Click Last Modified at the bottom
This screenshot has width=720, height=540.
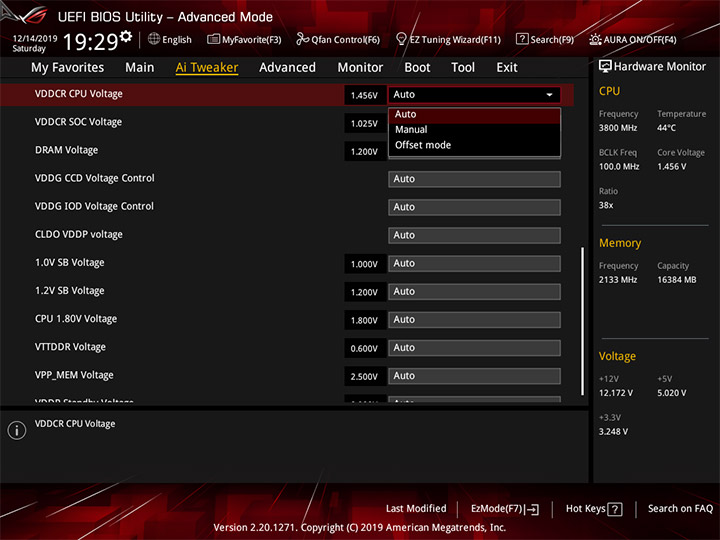click(x=416, y=509)
